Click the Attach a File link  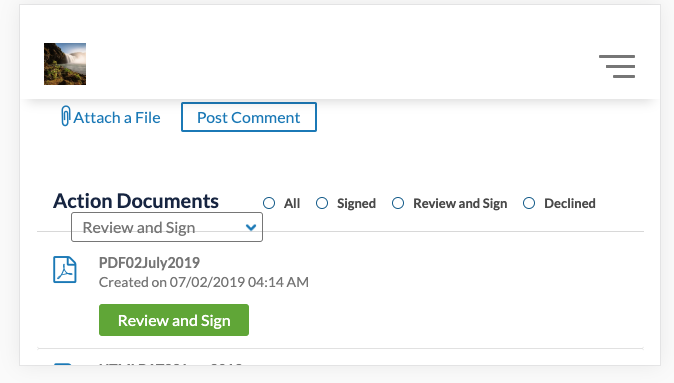click(111, 117)
